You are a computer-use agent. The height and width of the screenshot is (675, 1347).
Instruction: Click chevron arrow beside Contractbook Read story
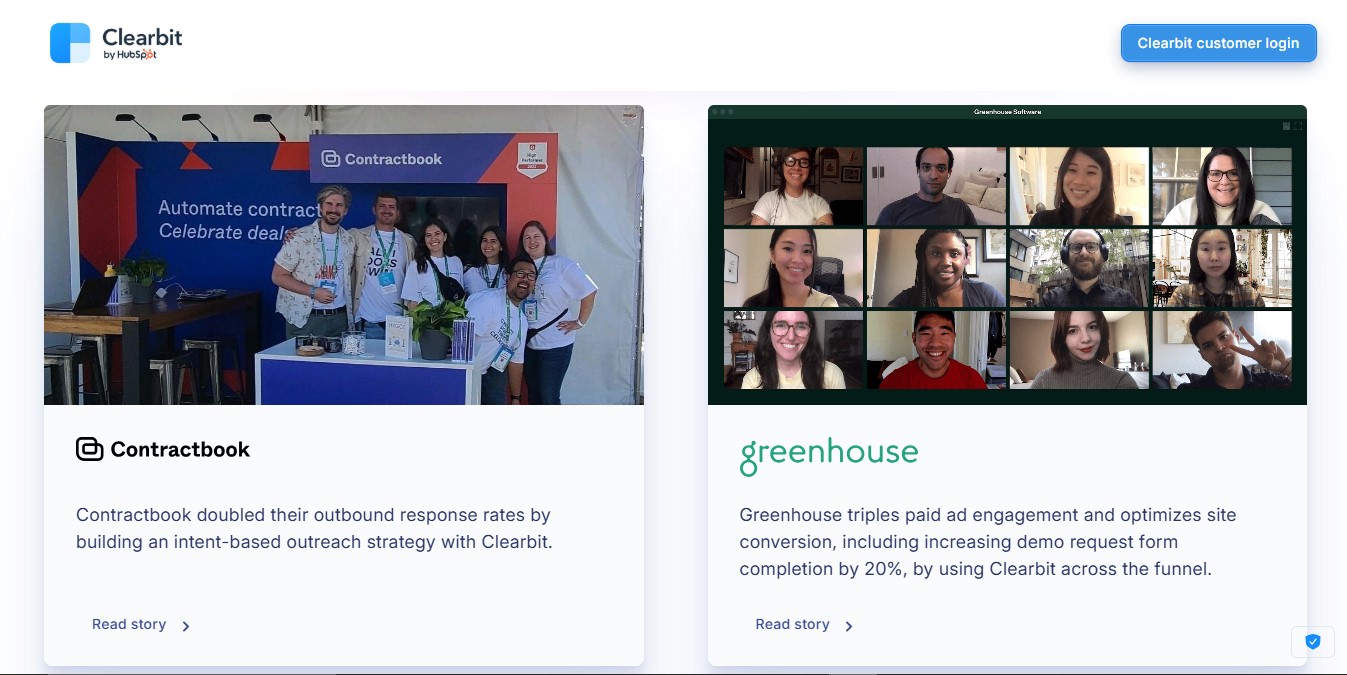coord(186,626)
